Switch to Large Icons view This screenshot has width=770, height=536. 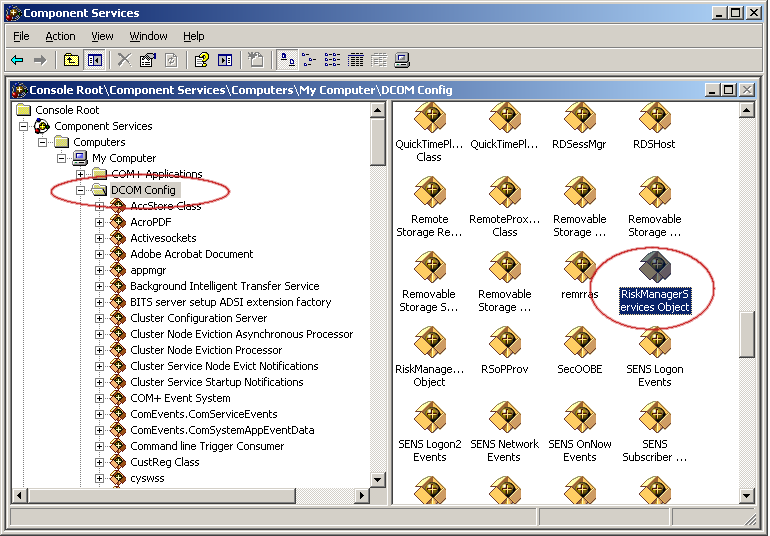287,60
